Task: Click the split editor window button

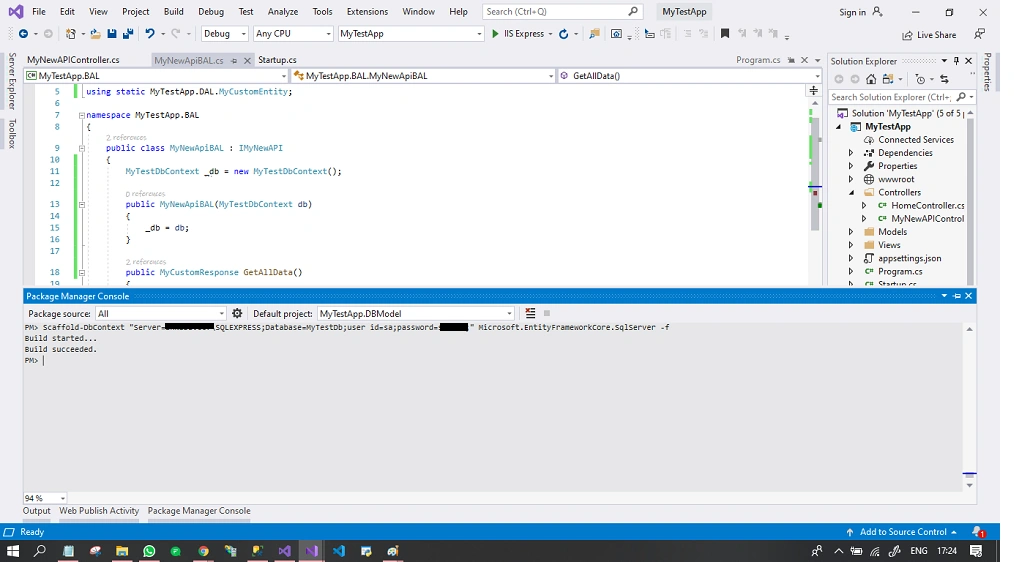Action: (x=814, y=91)
